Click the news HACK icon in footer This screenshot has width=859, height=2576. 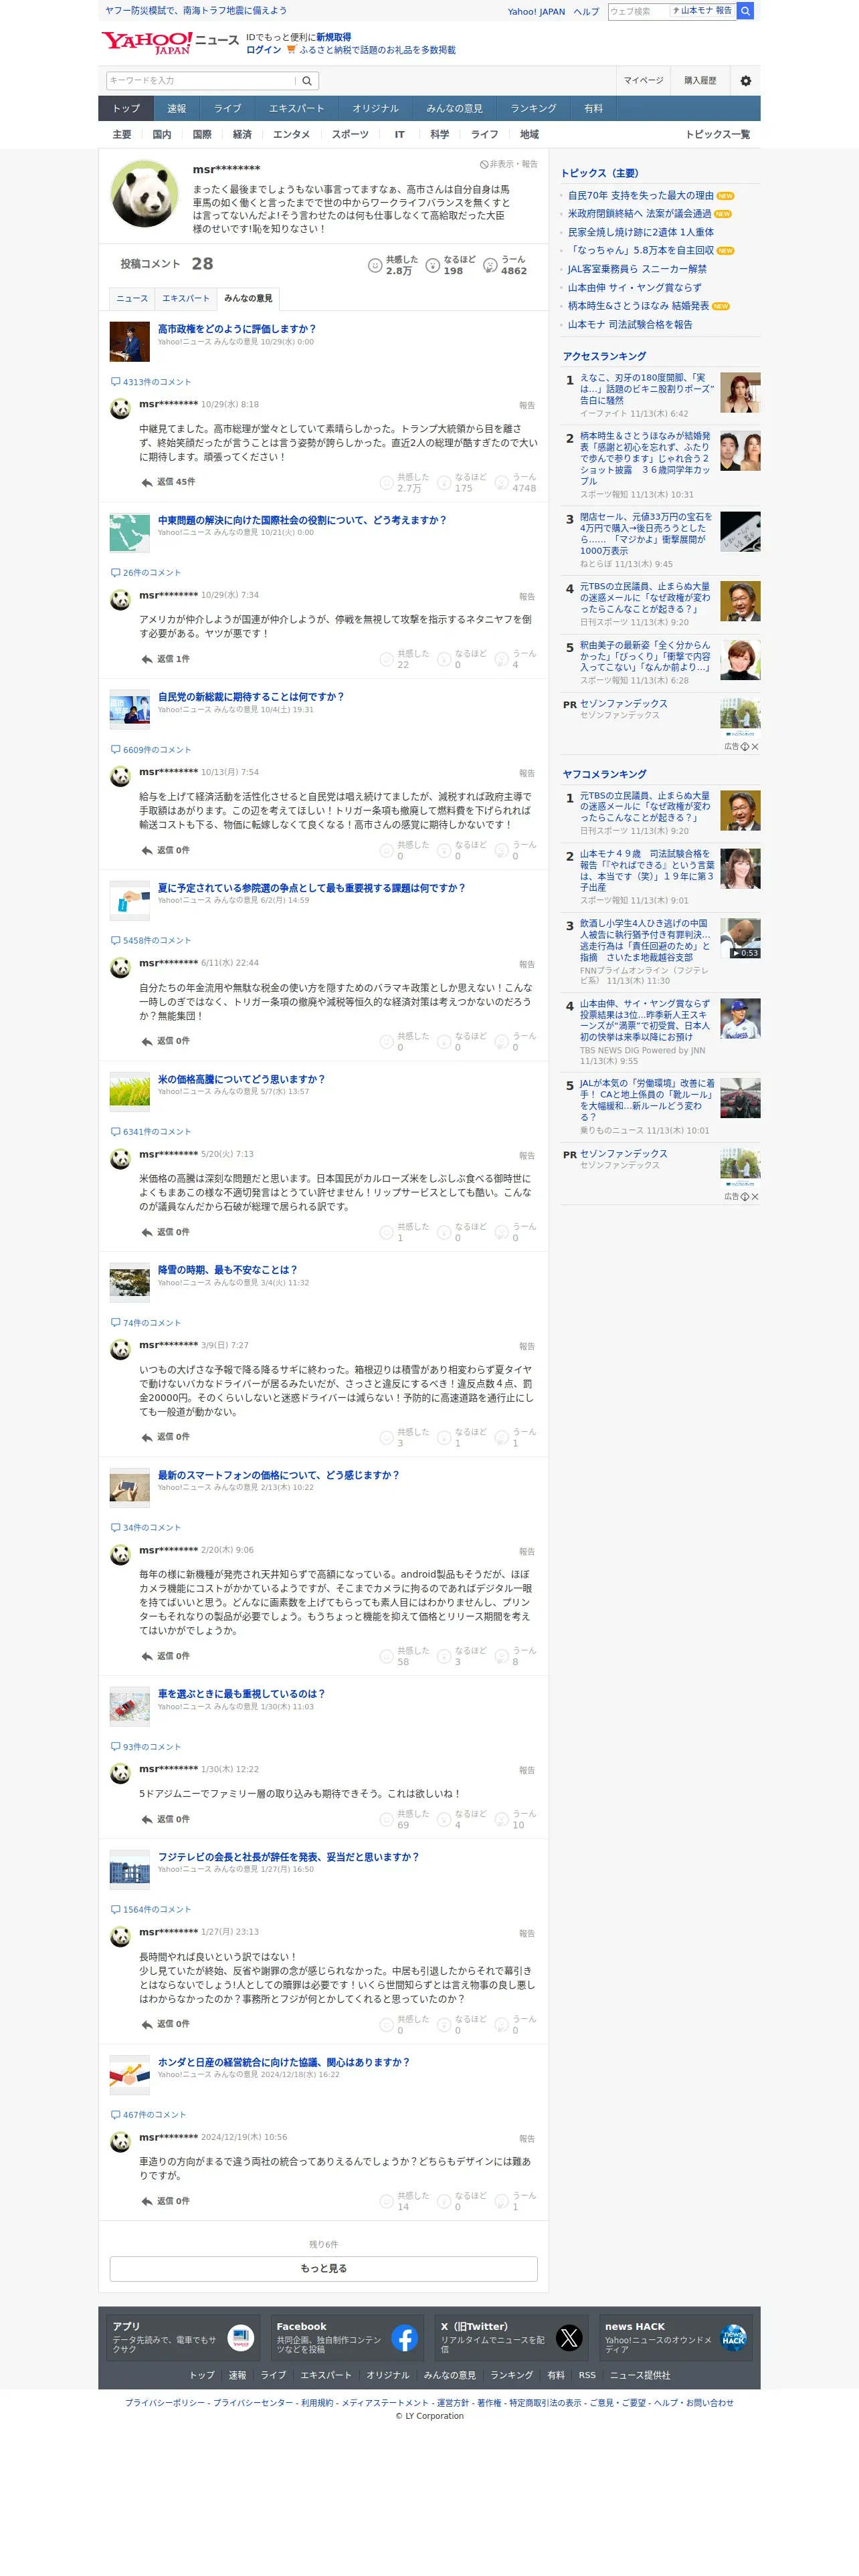(733, 2338)
